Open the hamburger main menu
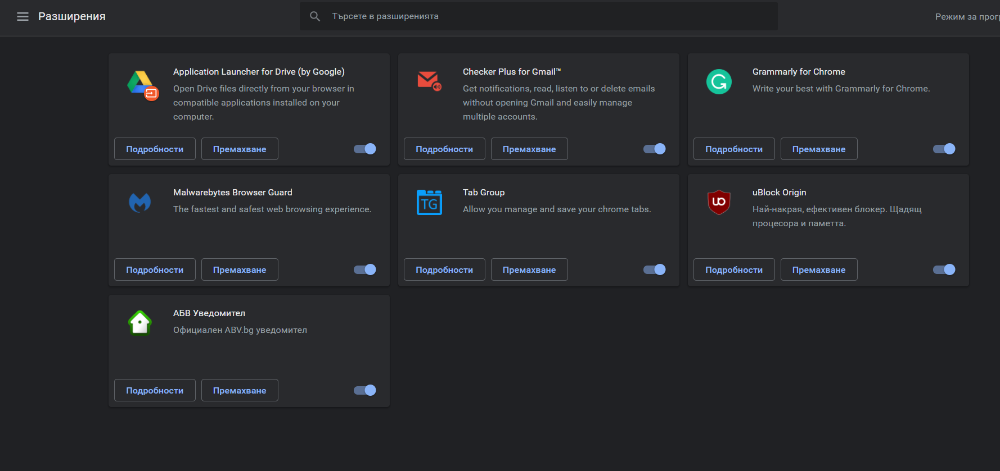1000x471 pixels. coord(23,17)
